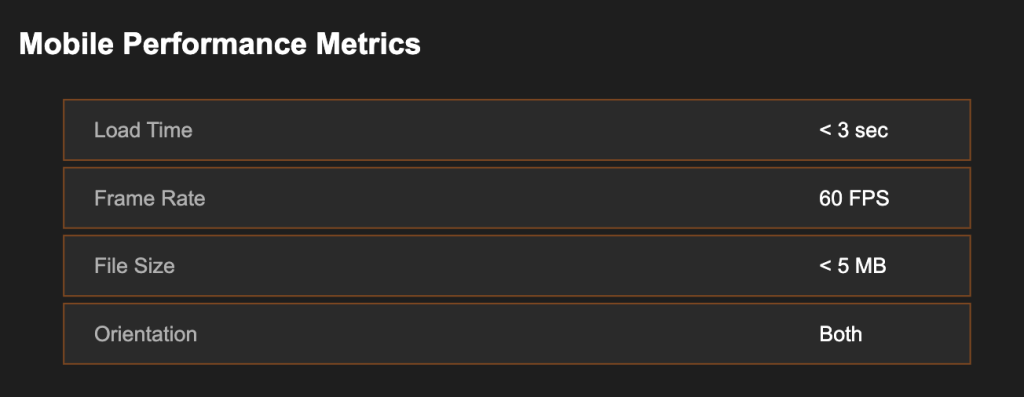The height and width of the screenshot is (397, 1024).
Task: Click the Mobile Performance Metrics heading
Action: pos(219,44)
